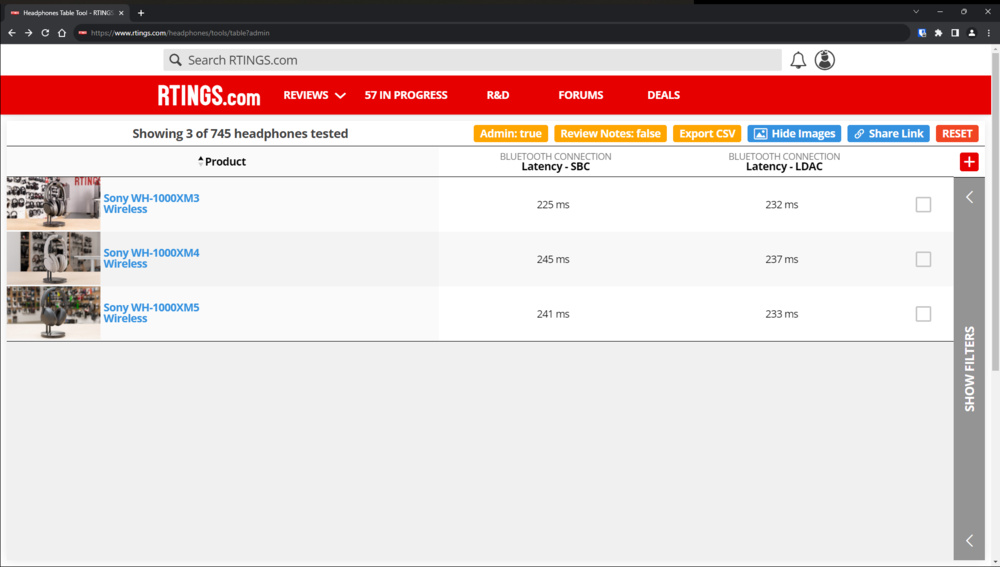The width and height of the screenshot is (1000, 567).
Task: Click the notification bell icon
Action: [x=798, y=61]
